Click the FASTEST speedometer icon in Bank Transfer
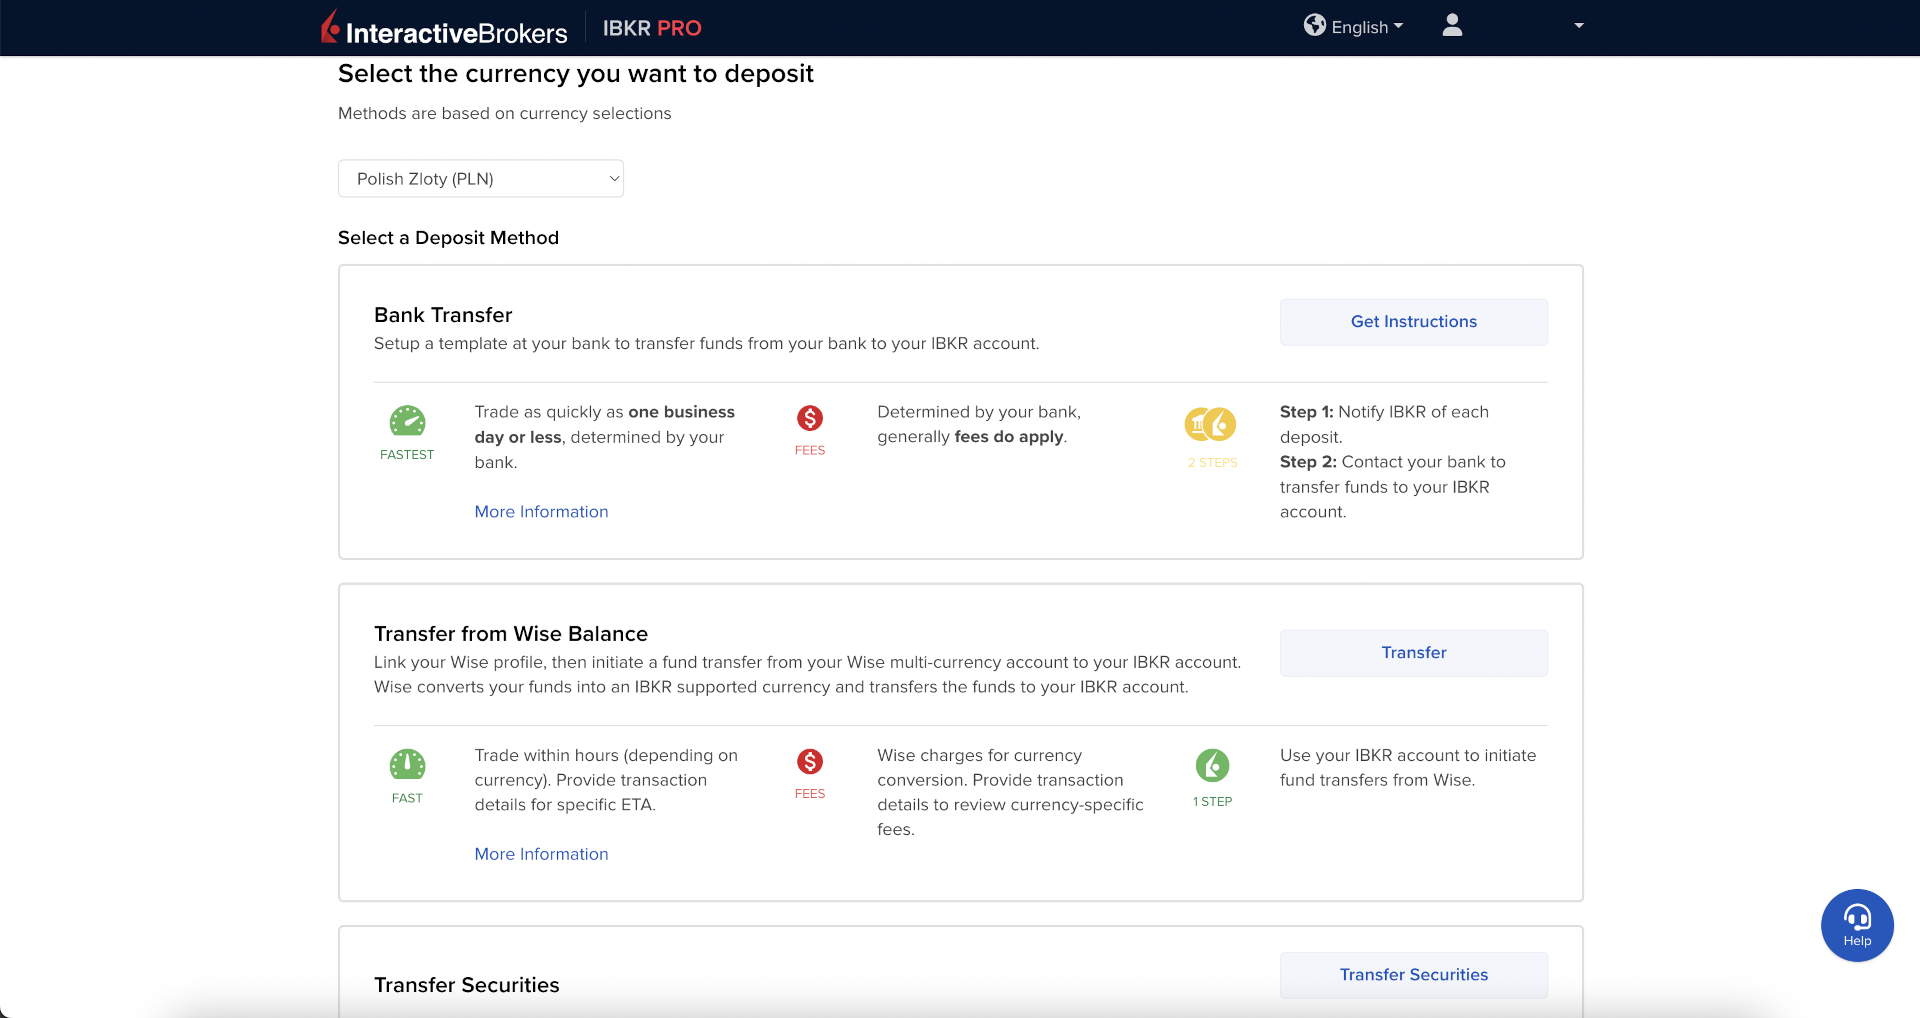This screenshot has width=1920, height=1018. [x=407, y=422]
